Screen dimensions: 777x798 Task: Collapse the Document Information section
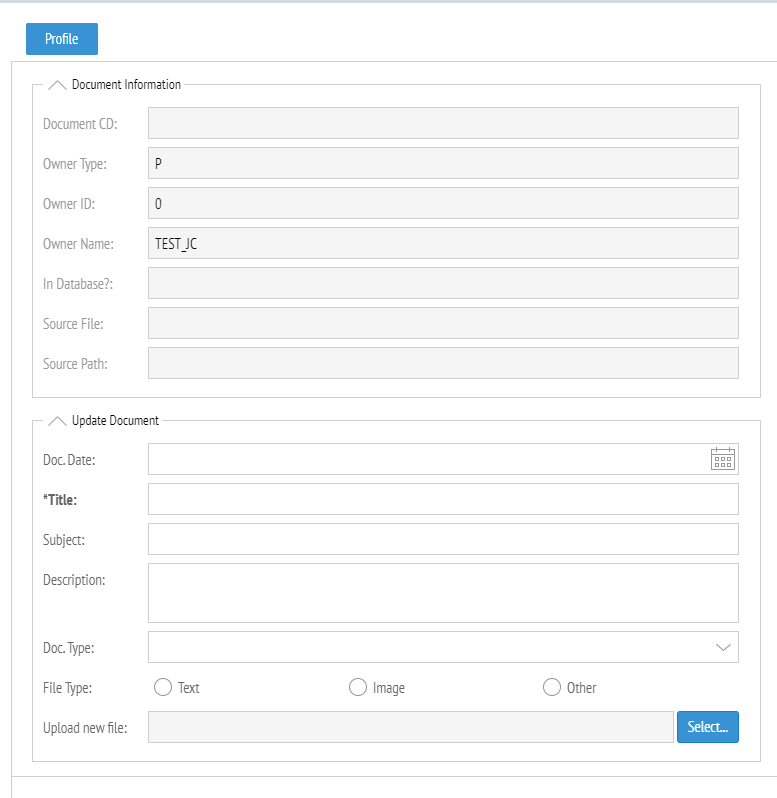tap(57, 85)
